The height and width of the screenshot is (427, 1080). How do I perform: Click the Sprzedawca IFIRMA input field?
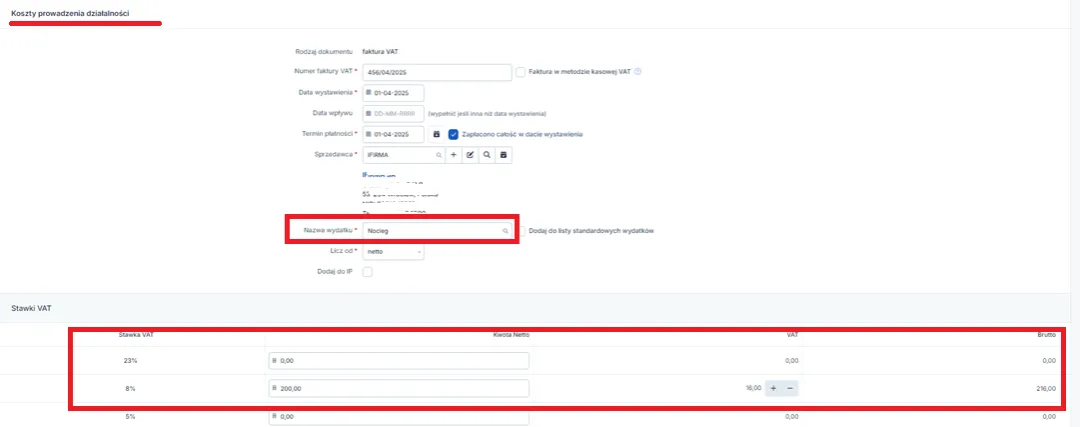pyautogui.click(x=404, y=156)
